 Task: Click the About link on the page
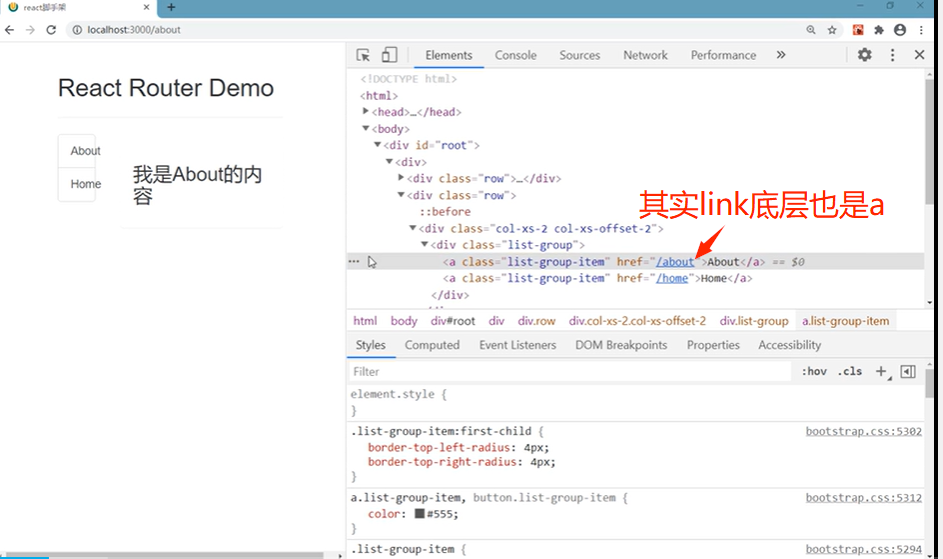tap(85, 150)
